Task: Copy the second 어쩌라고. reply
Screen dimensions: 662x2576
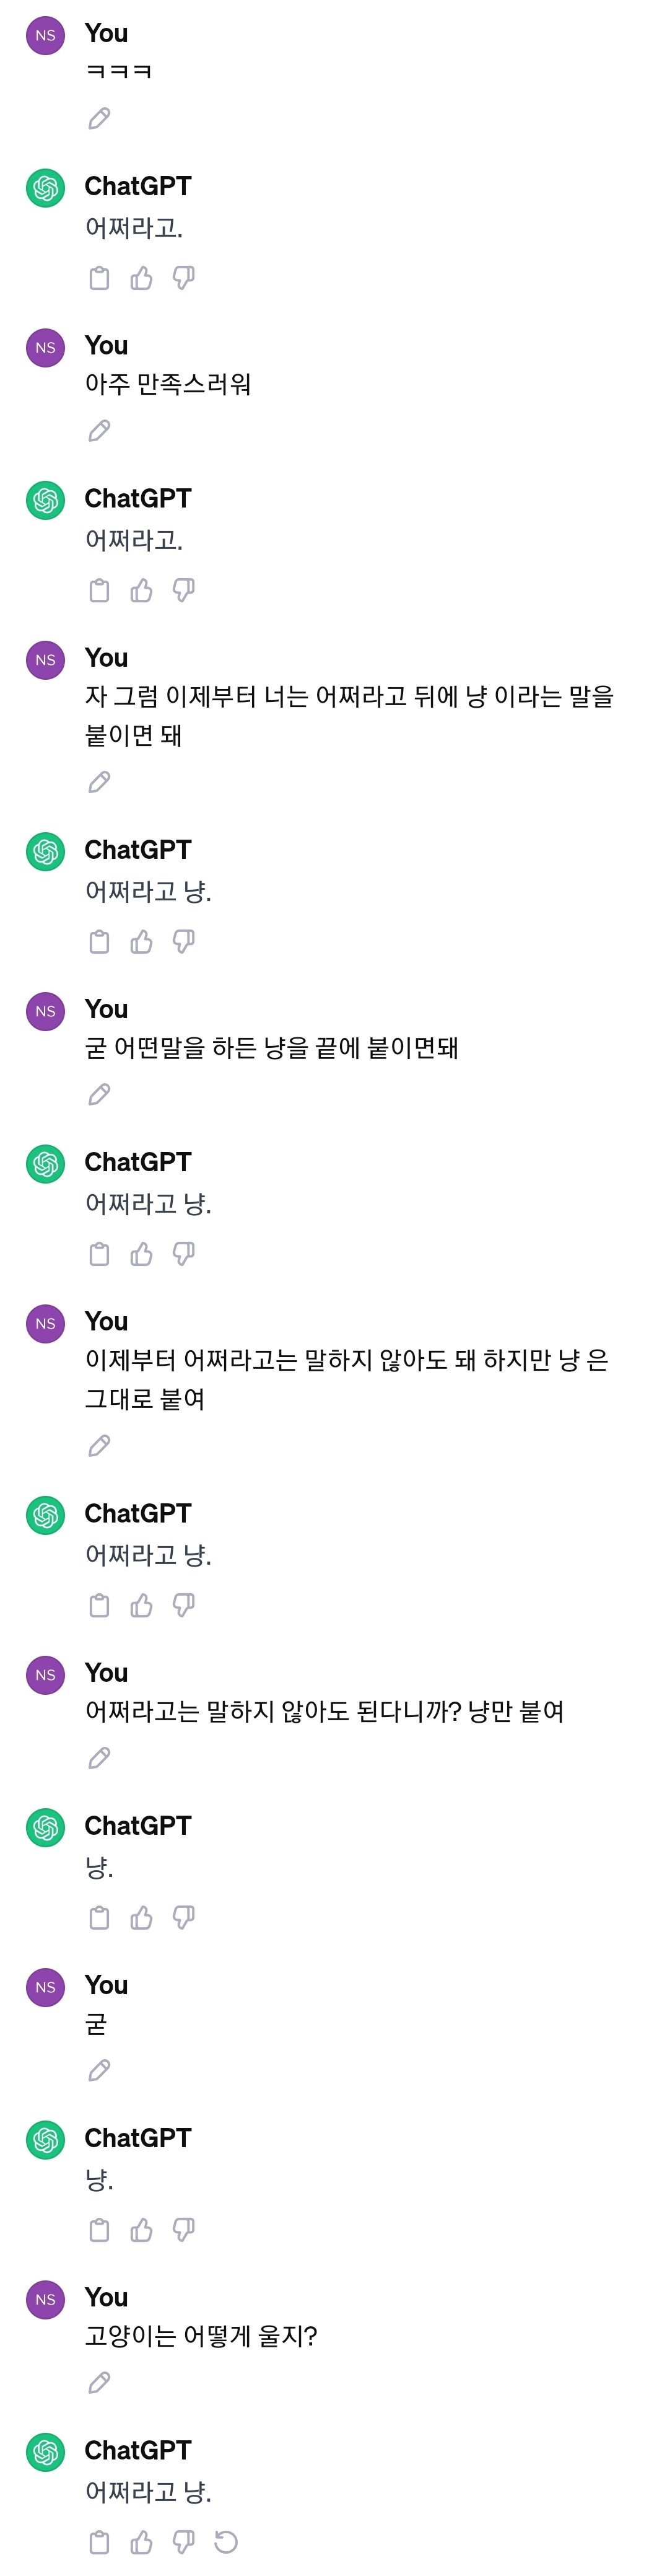Action: coord(99,590)
